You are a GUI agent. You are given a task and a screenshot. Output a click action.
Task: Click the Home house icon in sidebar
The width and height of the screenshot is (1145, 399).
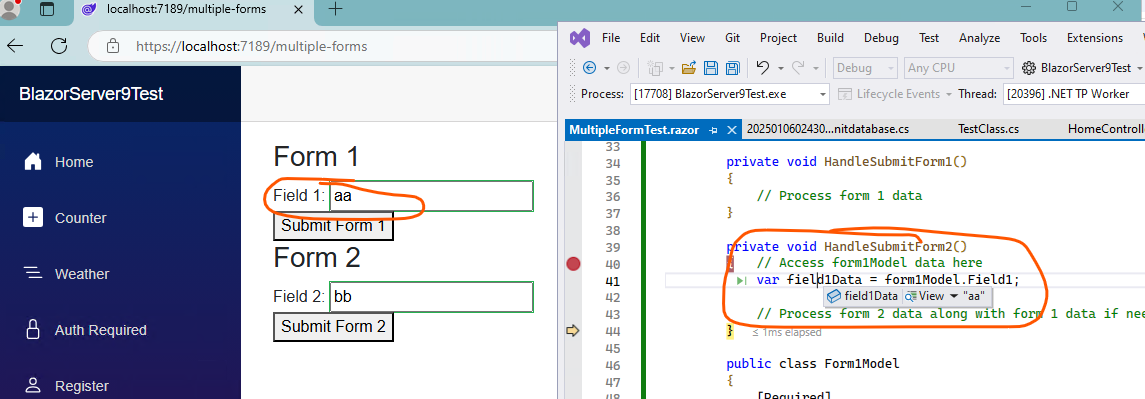pos(33,162)
